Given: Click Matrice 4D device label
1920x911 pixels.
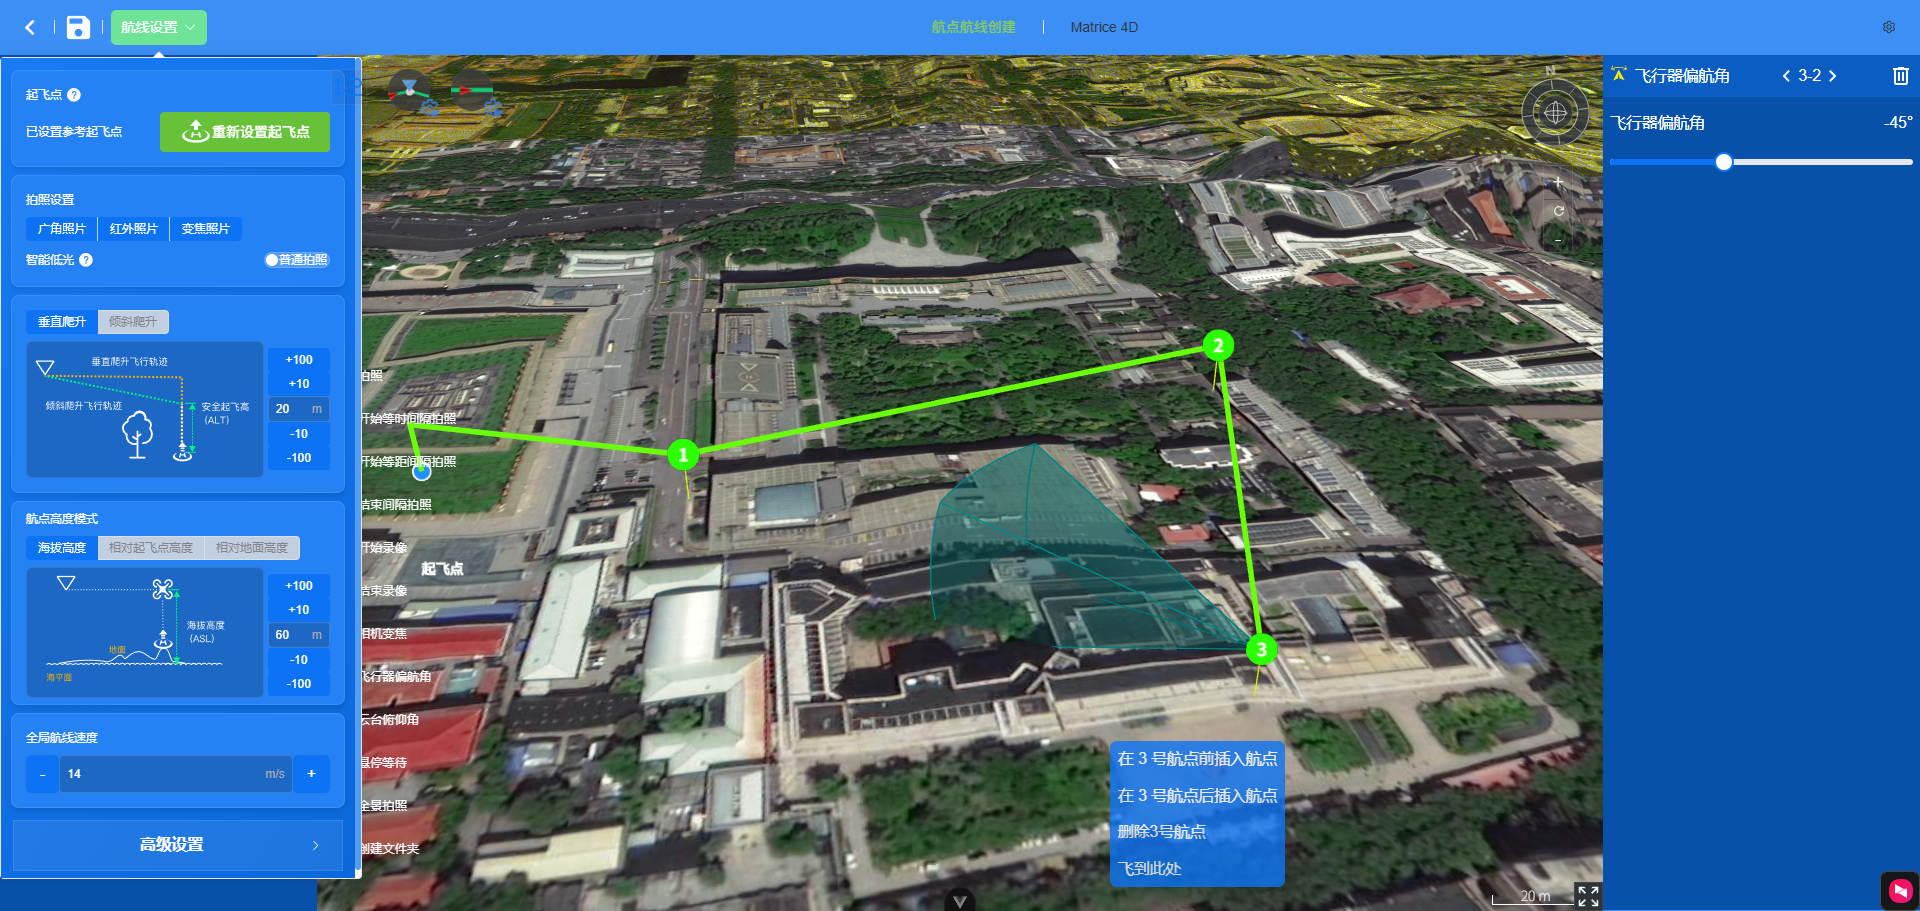Looking at the screenshot, I should (1104, 27).
